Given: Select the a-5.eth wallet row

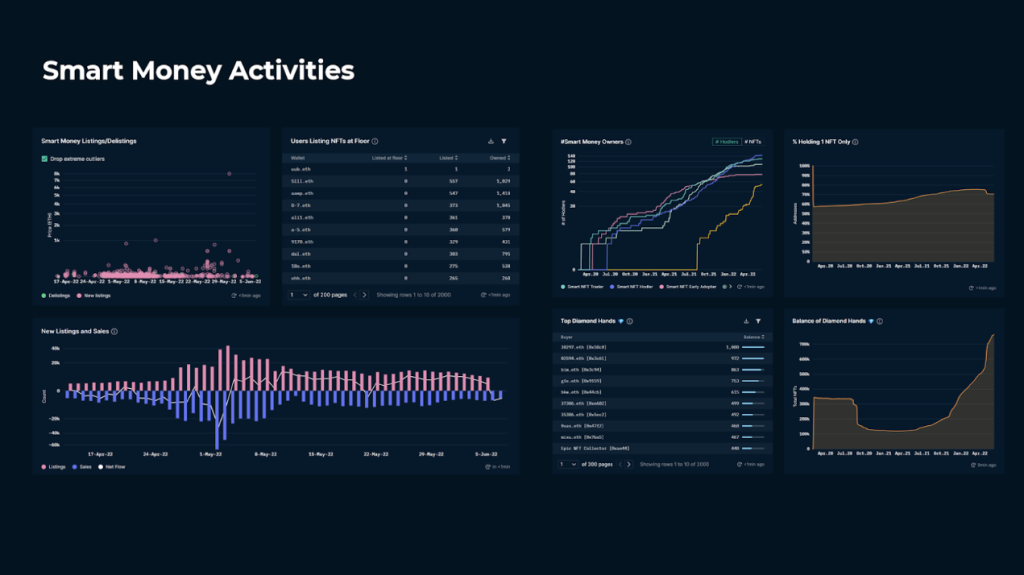Looking at the screenshot, I should pos(400,229).
